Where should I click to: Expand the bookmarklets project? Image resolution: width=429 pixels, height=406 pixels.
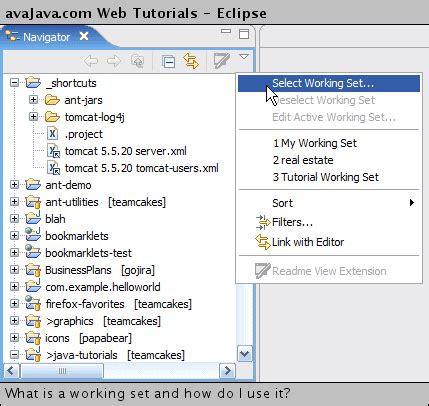tap(14, 235)
